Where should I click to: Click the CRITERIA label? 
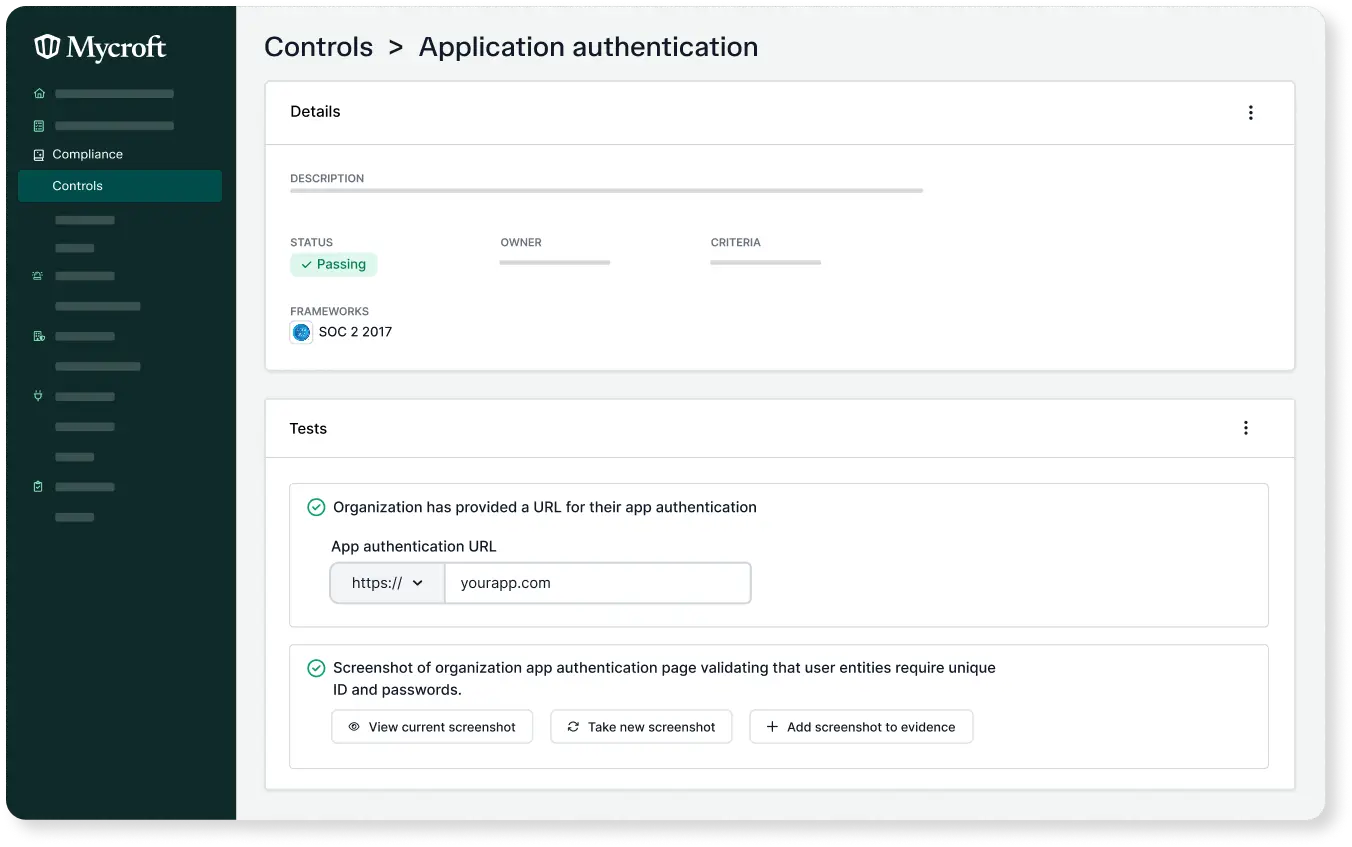coord(736,242)
